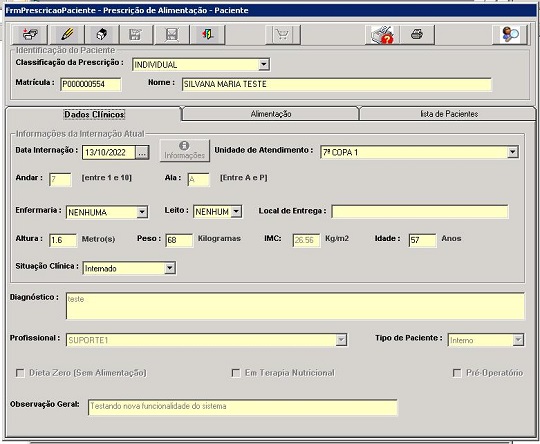Image resolution: width=540 pixels, height=444 pixels.
Task: Expand the Unidade de Atendimento dropdown
Action: click(x=513, y=152)
